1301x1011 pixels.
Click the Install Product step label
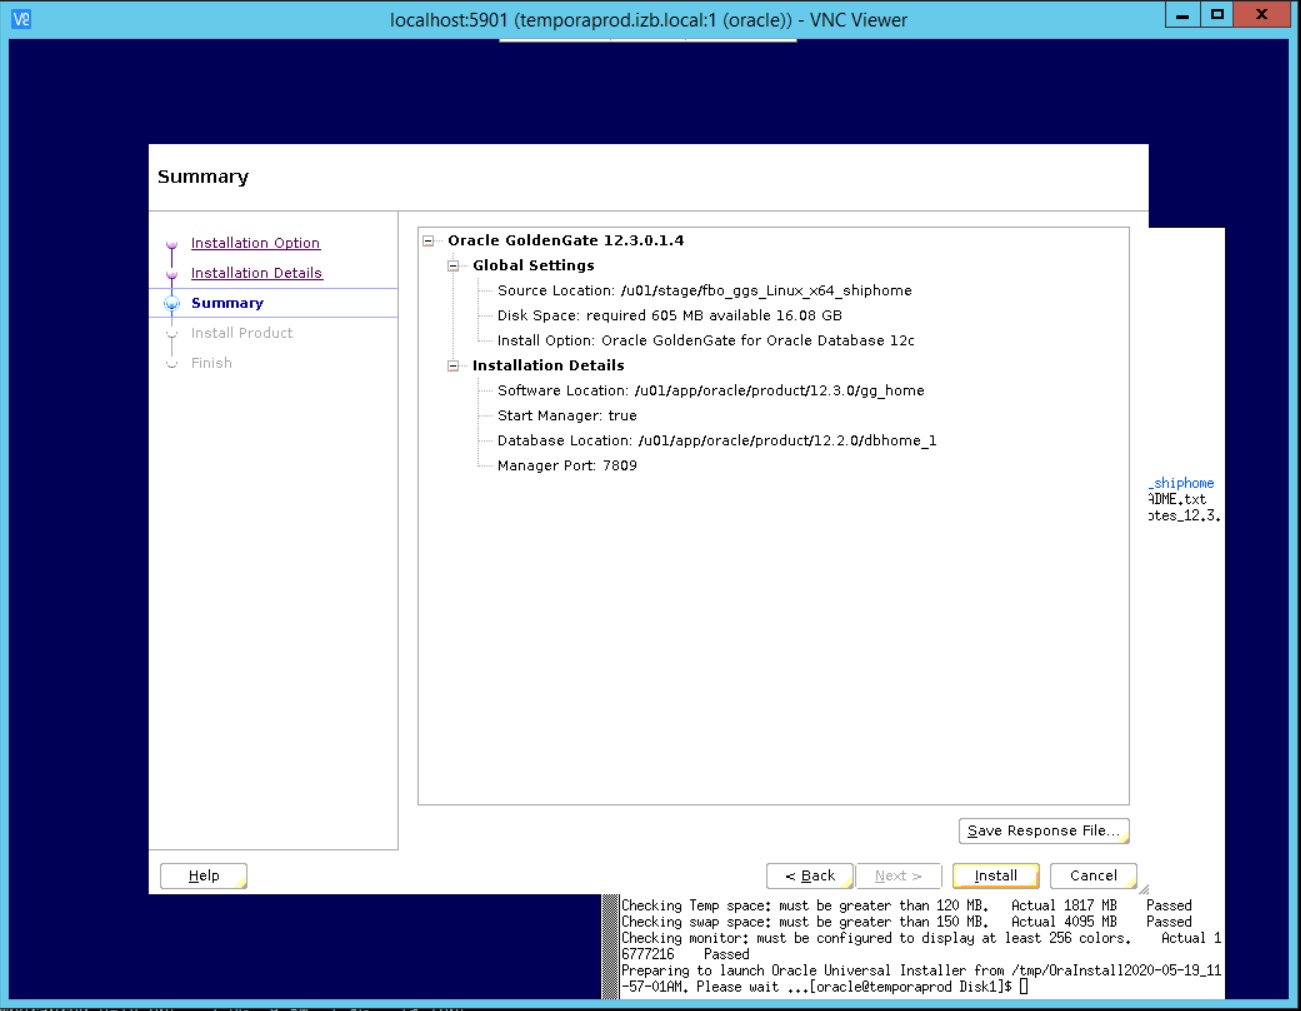(242, 333)
